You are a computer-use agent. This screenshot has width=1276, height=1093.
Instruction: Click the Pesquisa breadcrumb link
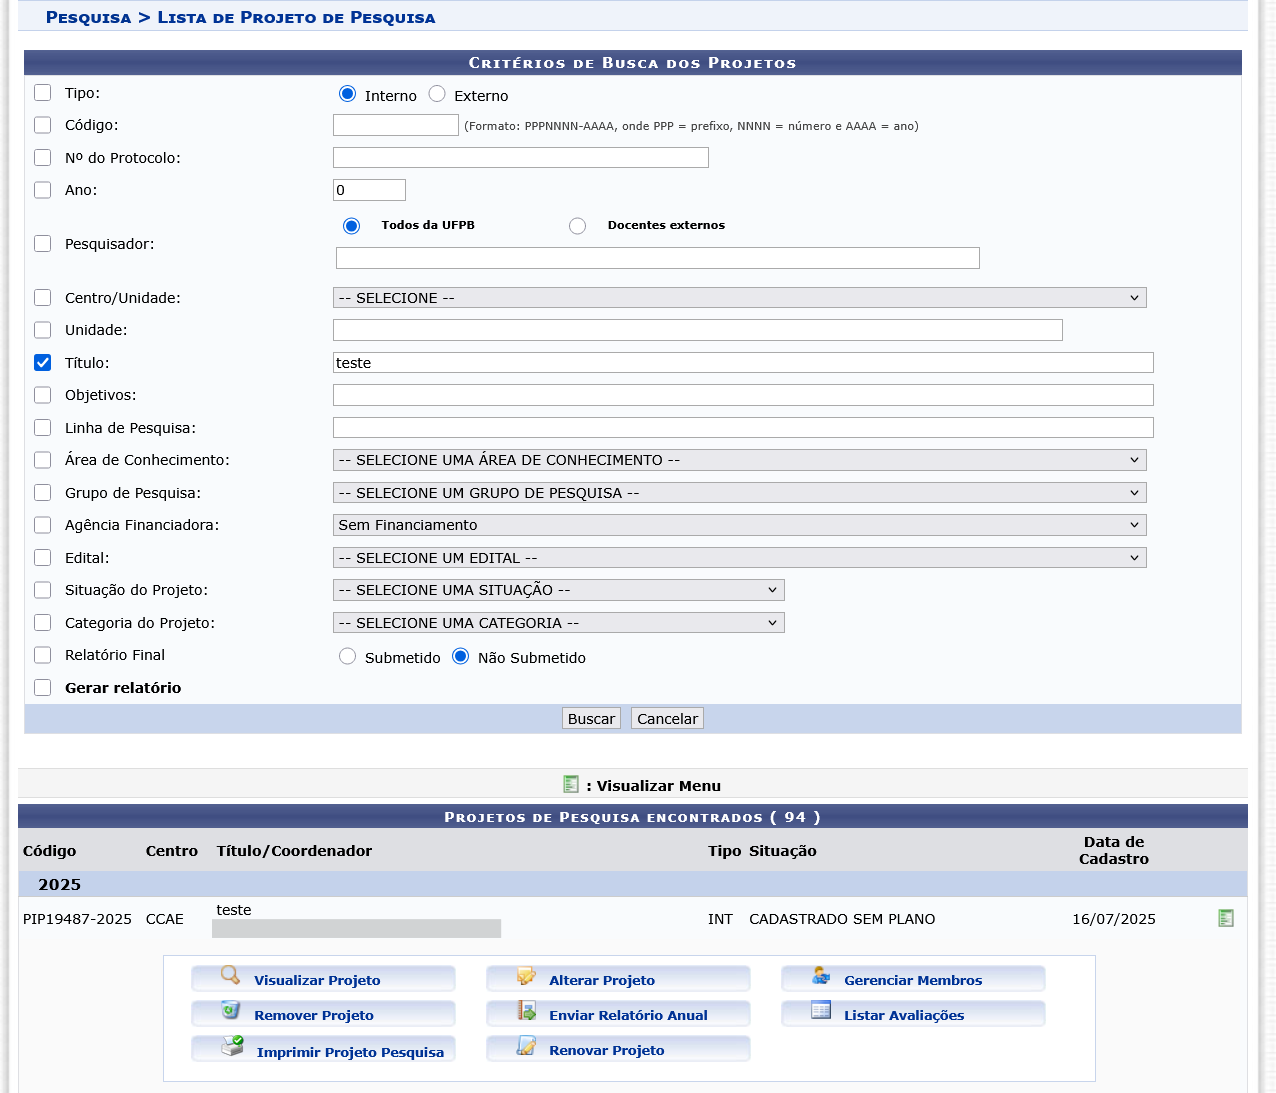coord(88,18)
